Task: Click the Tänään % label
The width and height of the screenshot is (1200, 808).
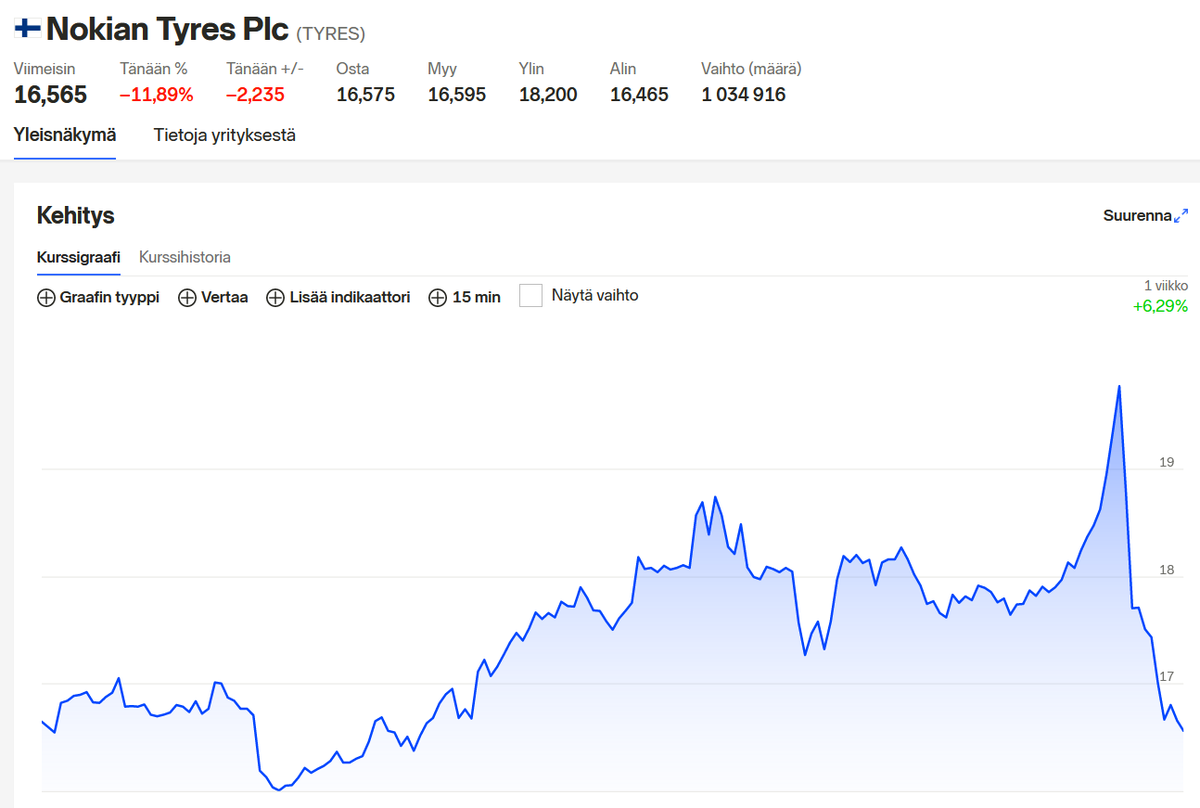Action: pos(154,69)
